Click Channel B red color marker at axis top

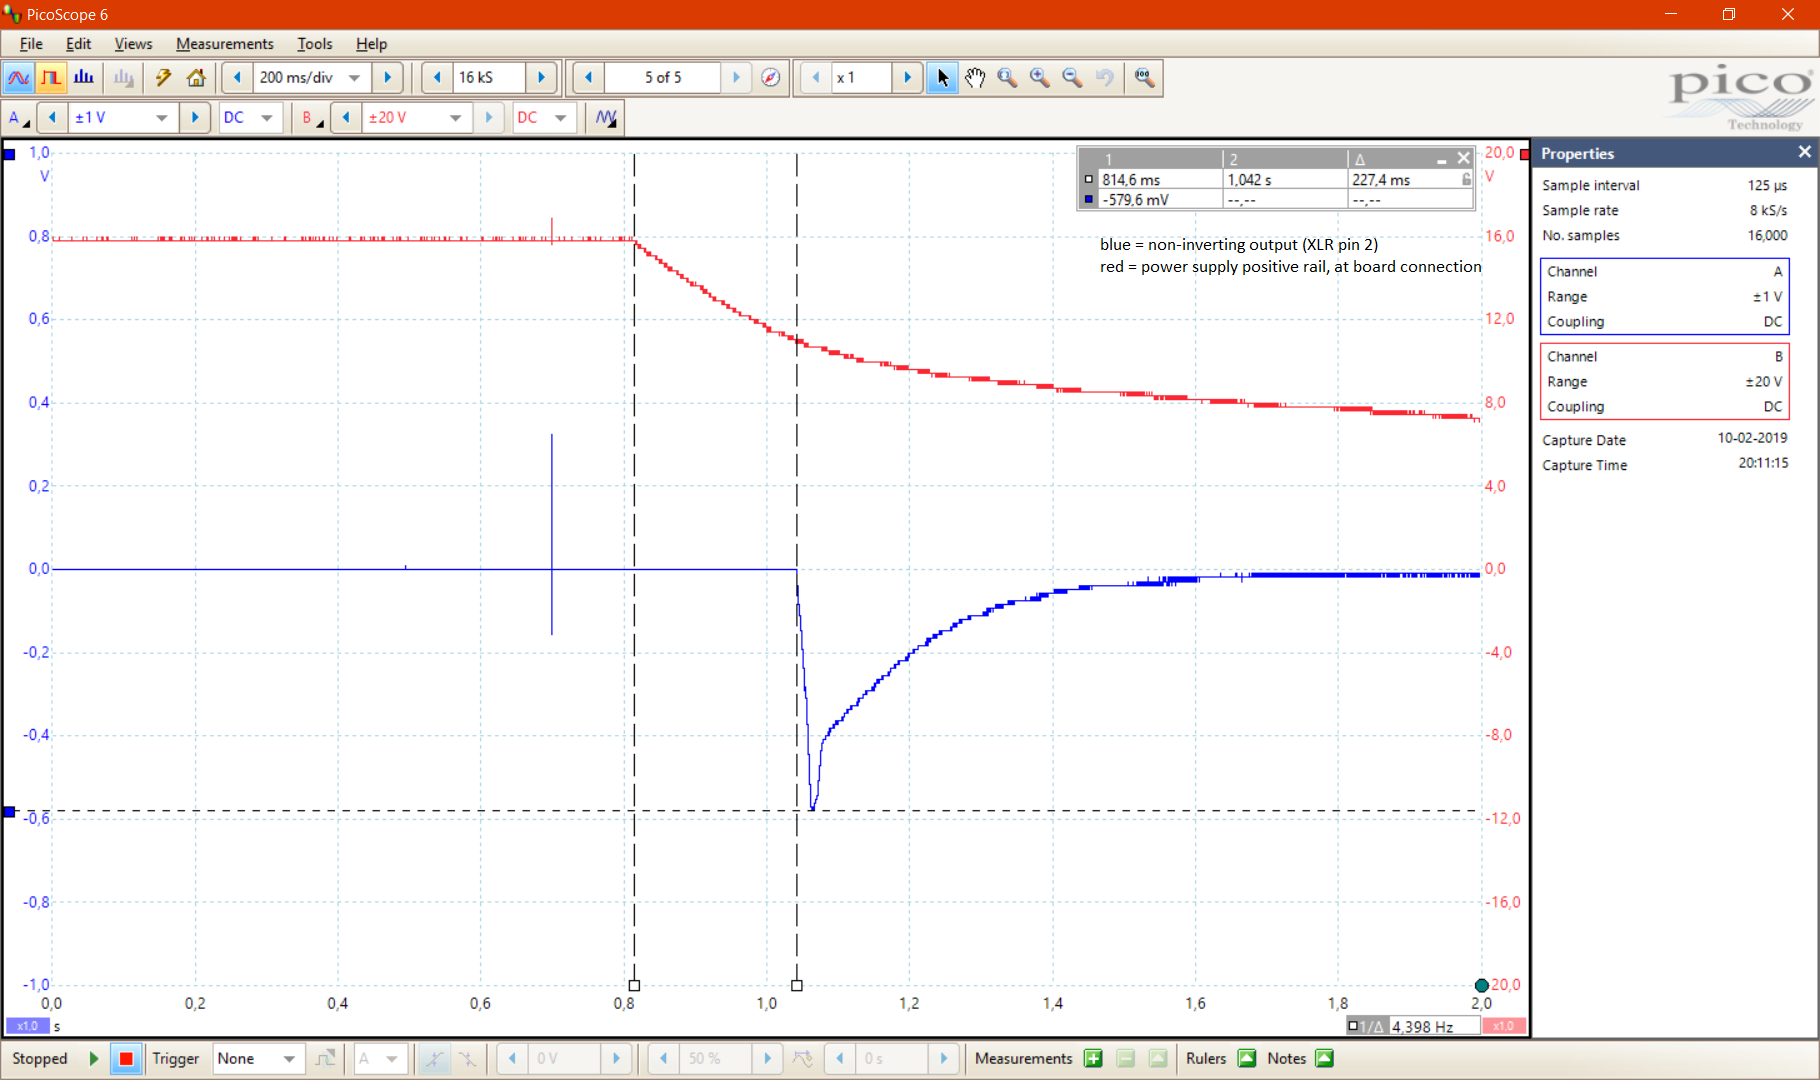tap(1524, 154)
